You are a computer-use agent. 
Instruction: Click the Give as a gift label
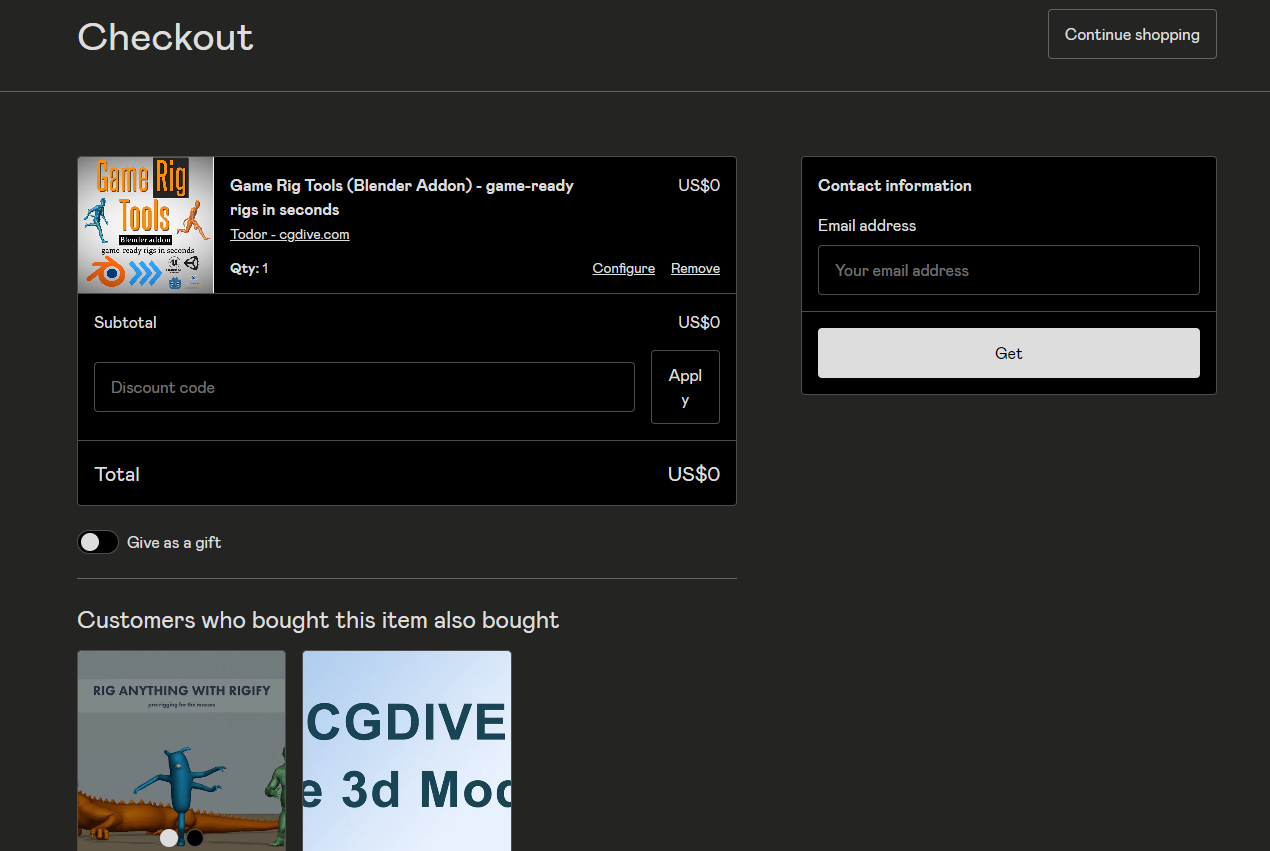[174, 542]
